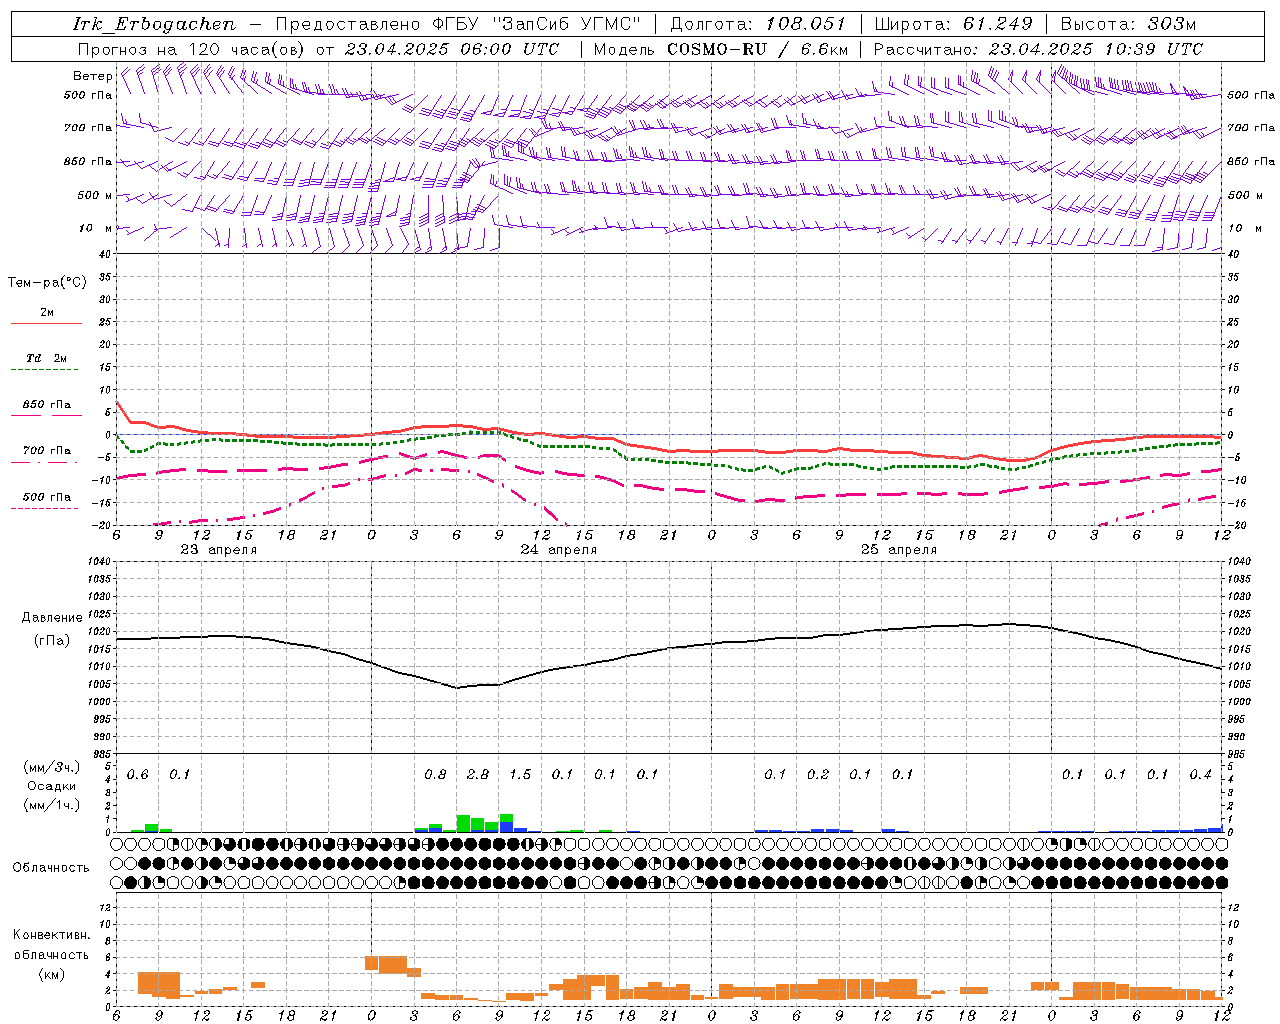The image size is (1280, 1024).
Task: Click the '10 м' wind level label on left
Action: coord(95,229)
